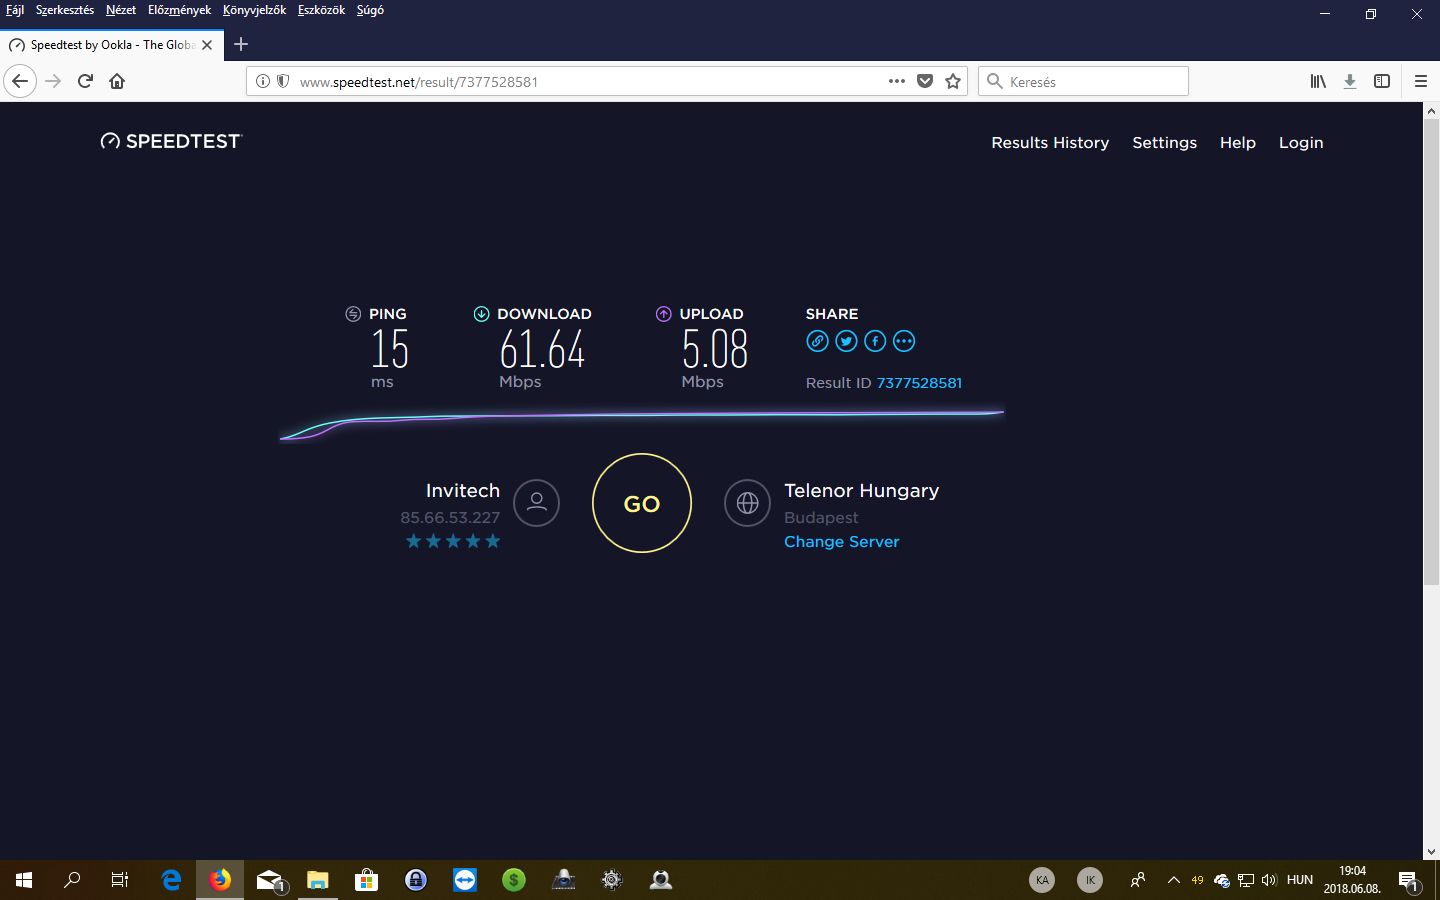Open the volume control in tray

point(1269,880)
